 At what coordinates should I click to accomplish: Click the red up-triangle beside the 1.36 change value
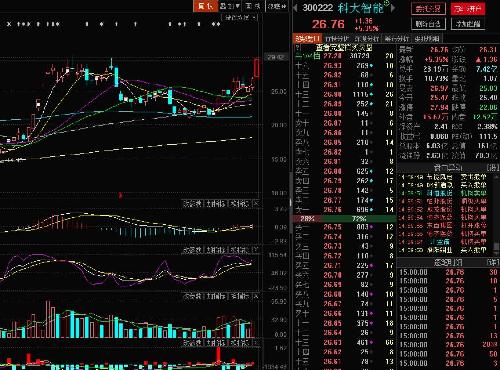click(x=478, y=60)
